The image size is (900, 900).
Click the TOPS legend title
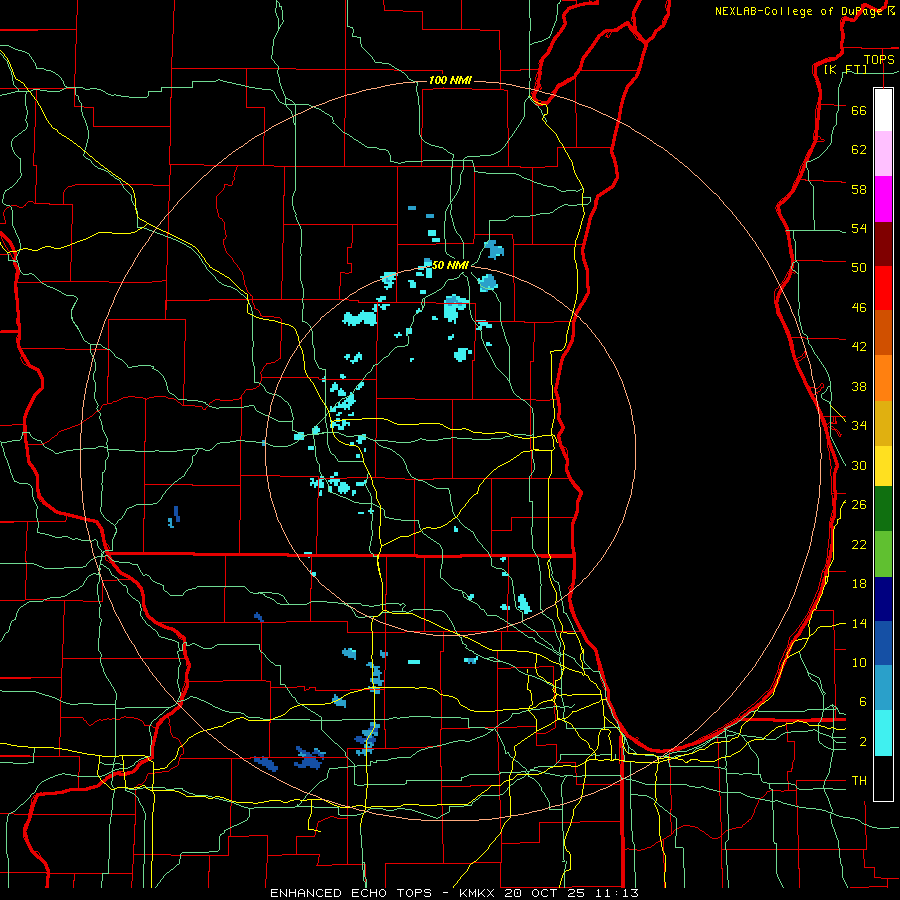coord(879,59)
